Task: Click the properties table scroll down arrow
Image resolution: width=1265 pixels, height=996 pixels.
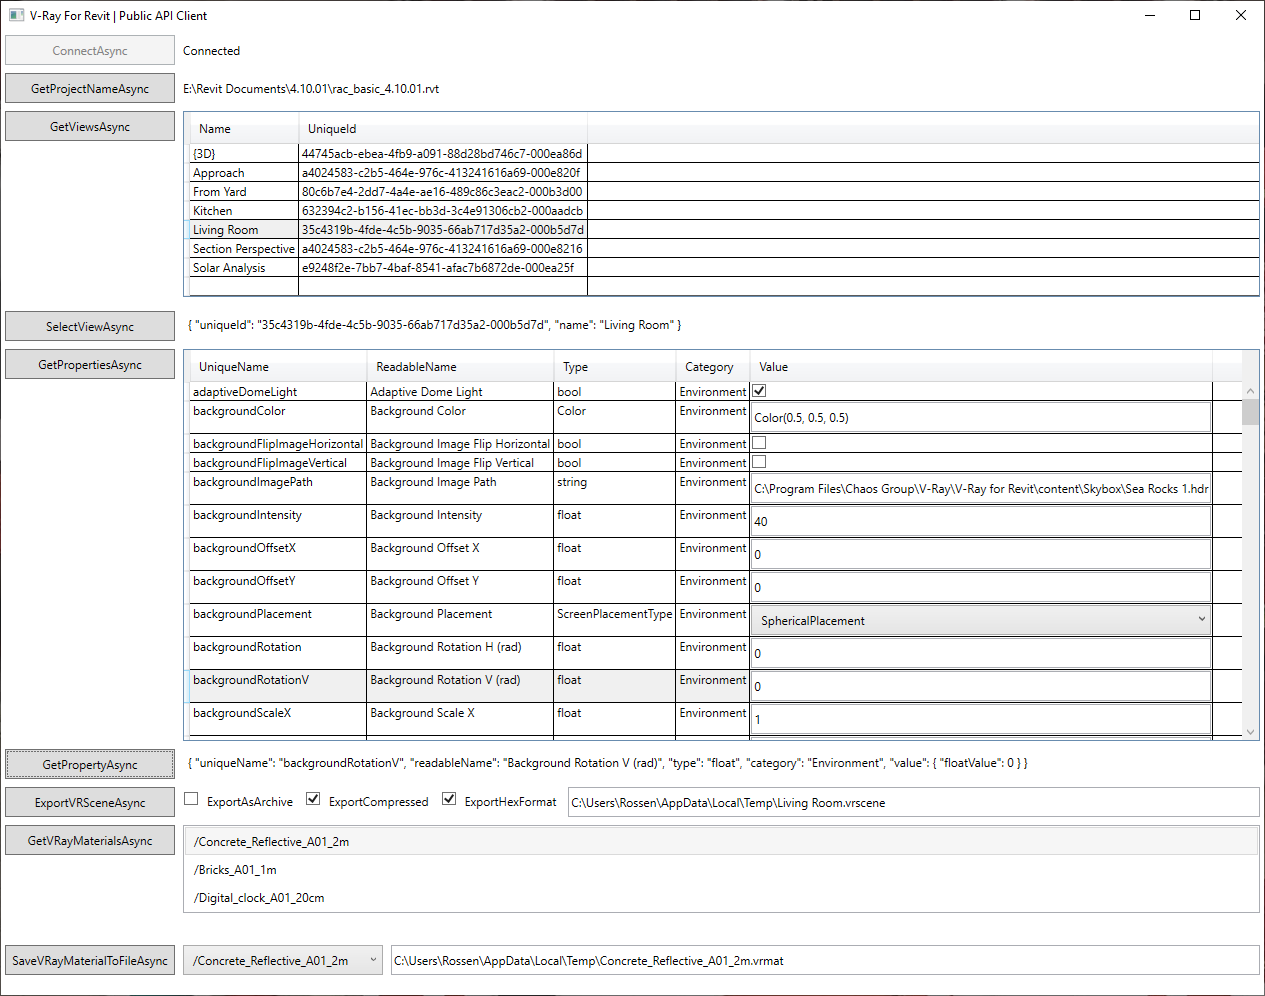Action: pos(1250,732)
